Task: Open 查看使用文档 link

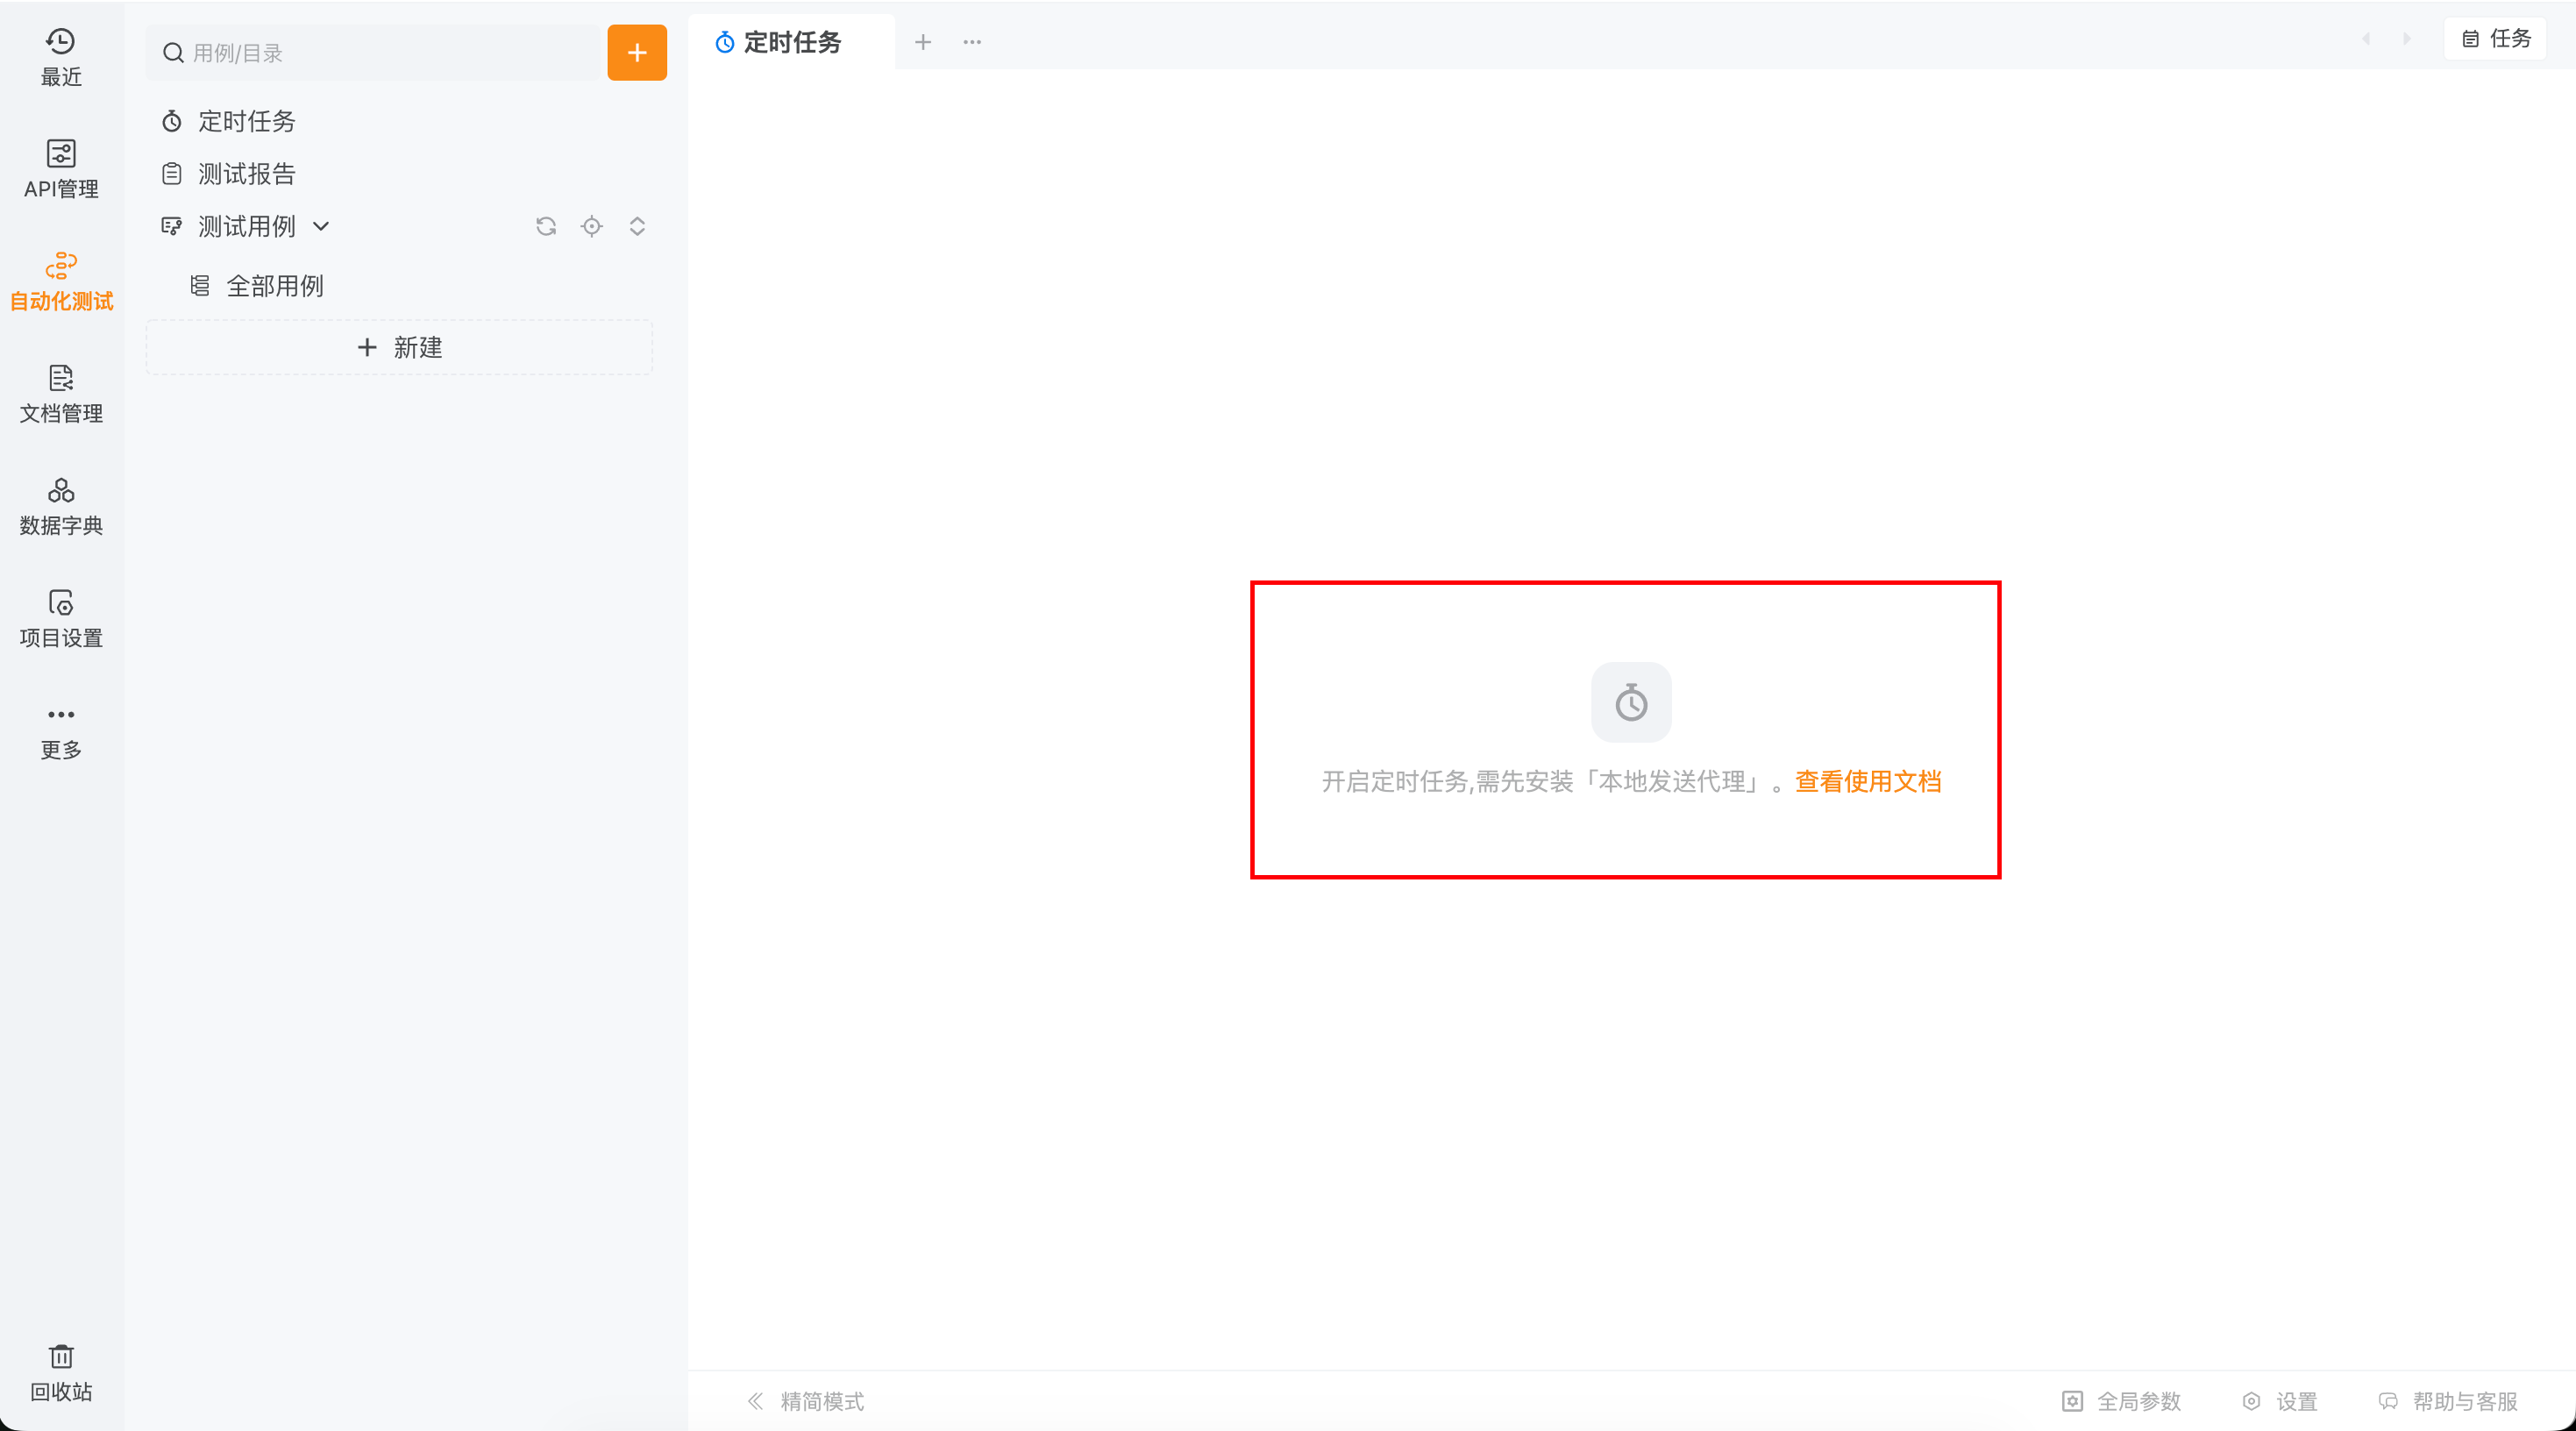Action: point(1868,781)
